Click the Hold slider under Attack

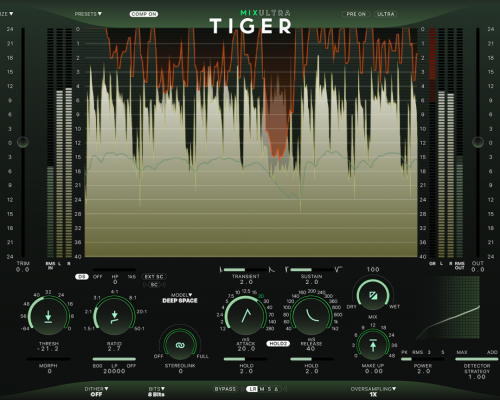(x=245, y=359)
